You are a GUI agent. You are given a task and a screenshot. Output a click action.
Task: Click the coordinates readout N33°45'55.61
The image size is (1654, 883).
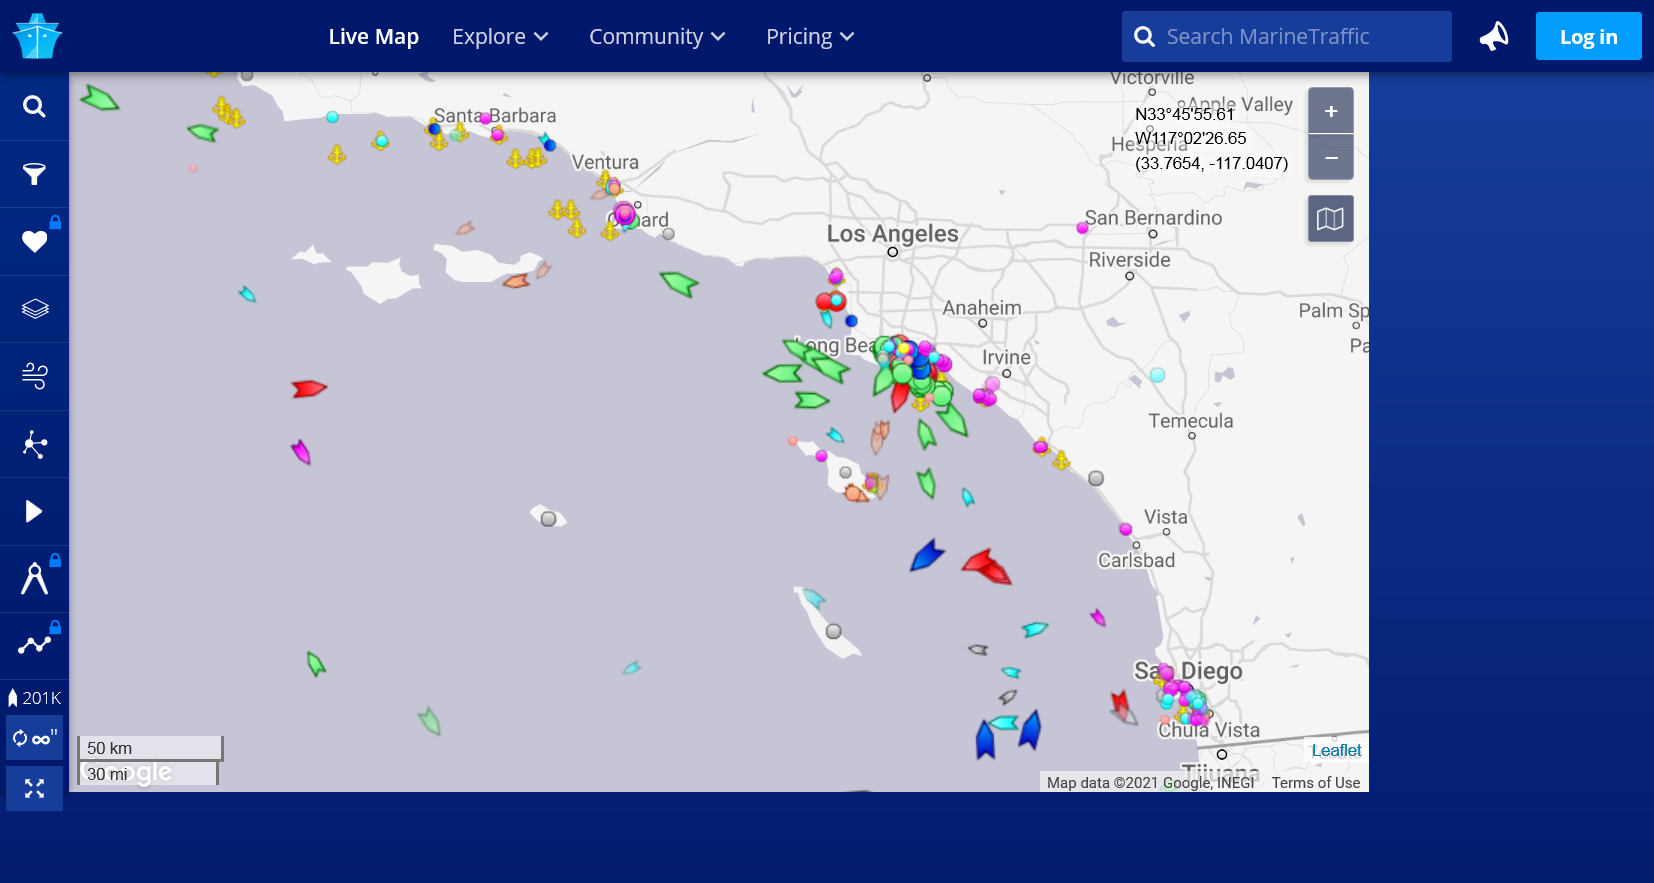point(1185,114)
